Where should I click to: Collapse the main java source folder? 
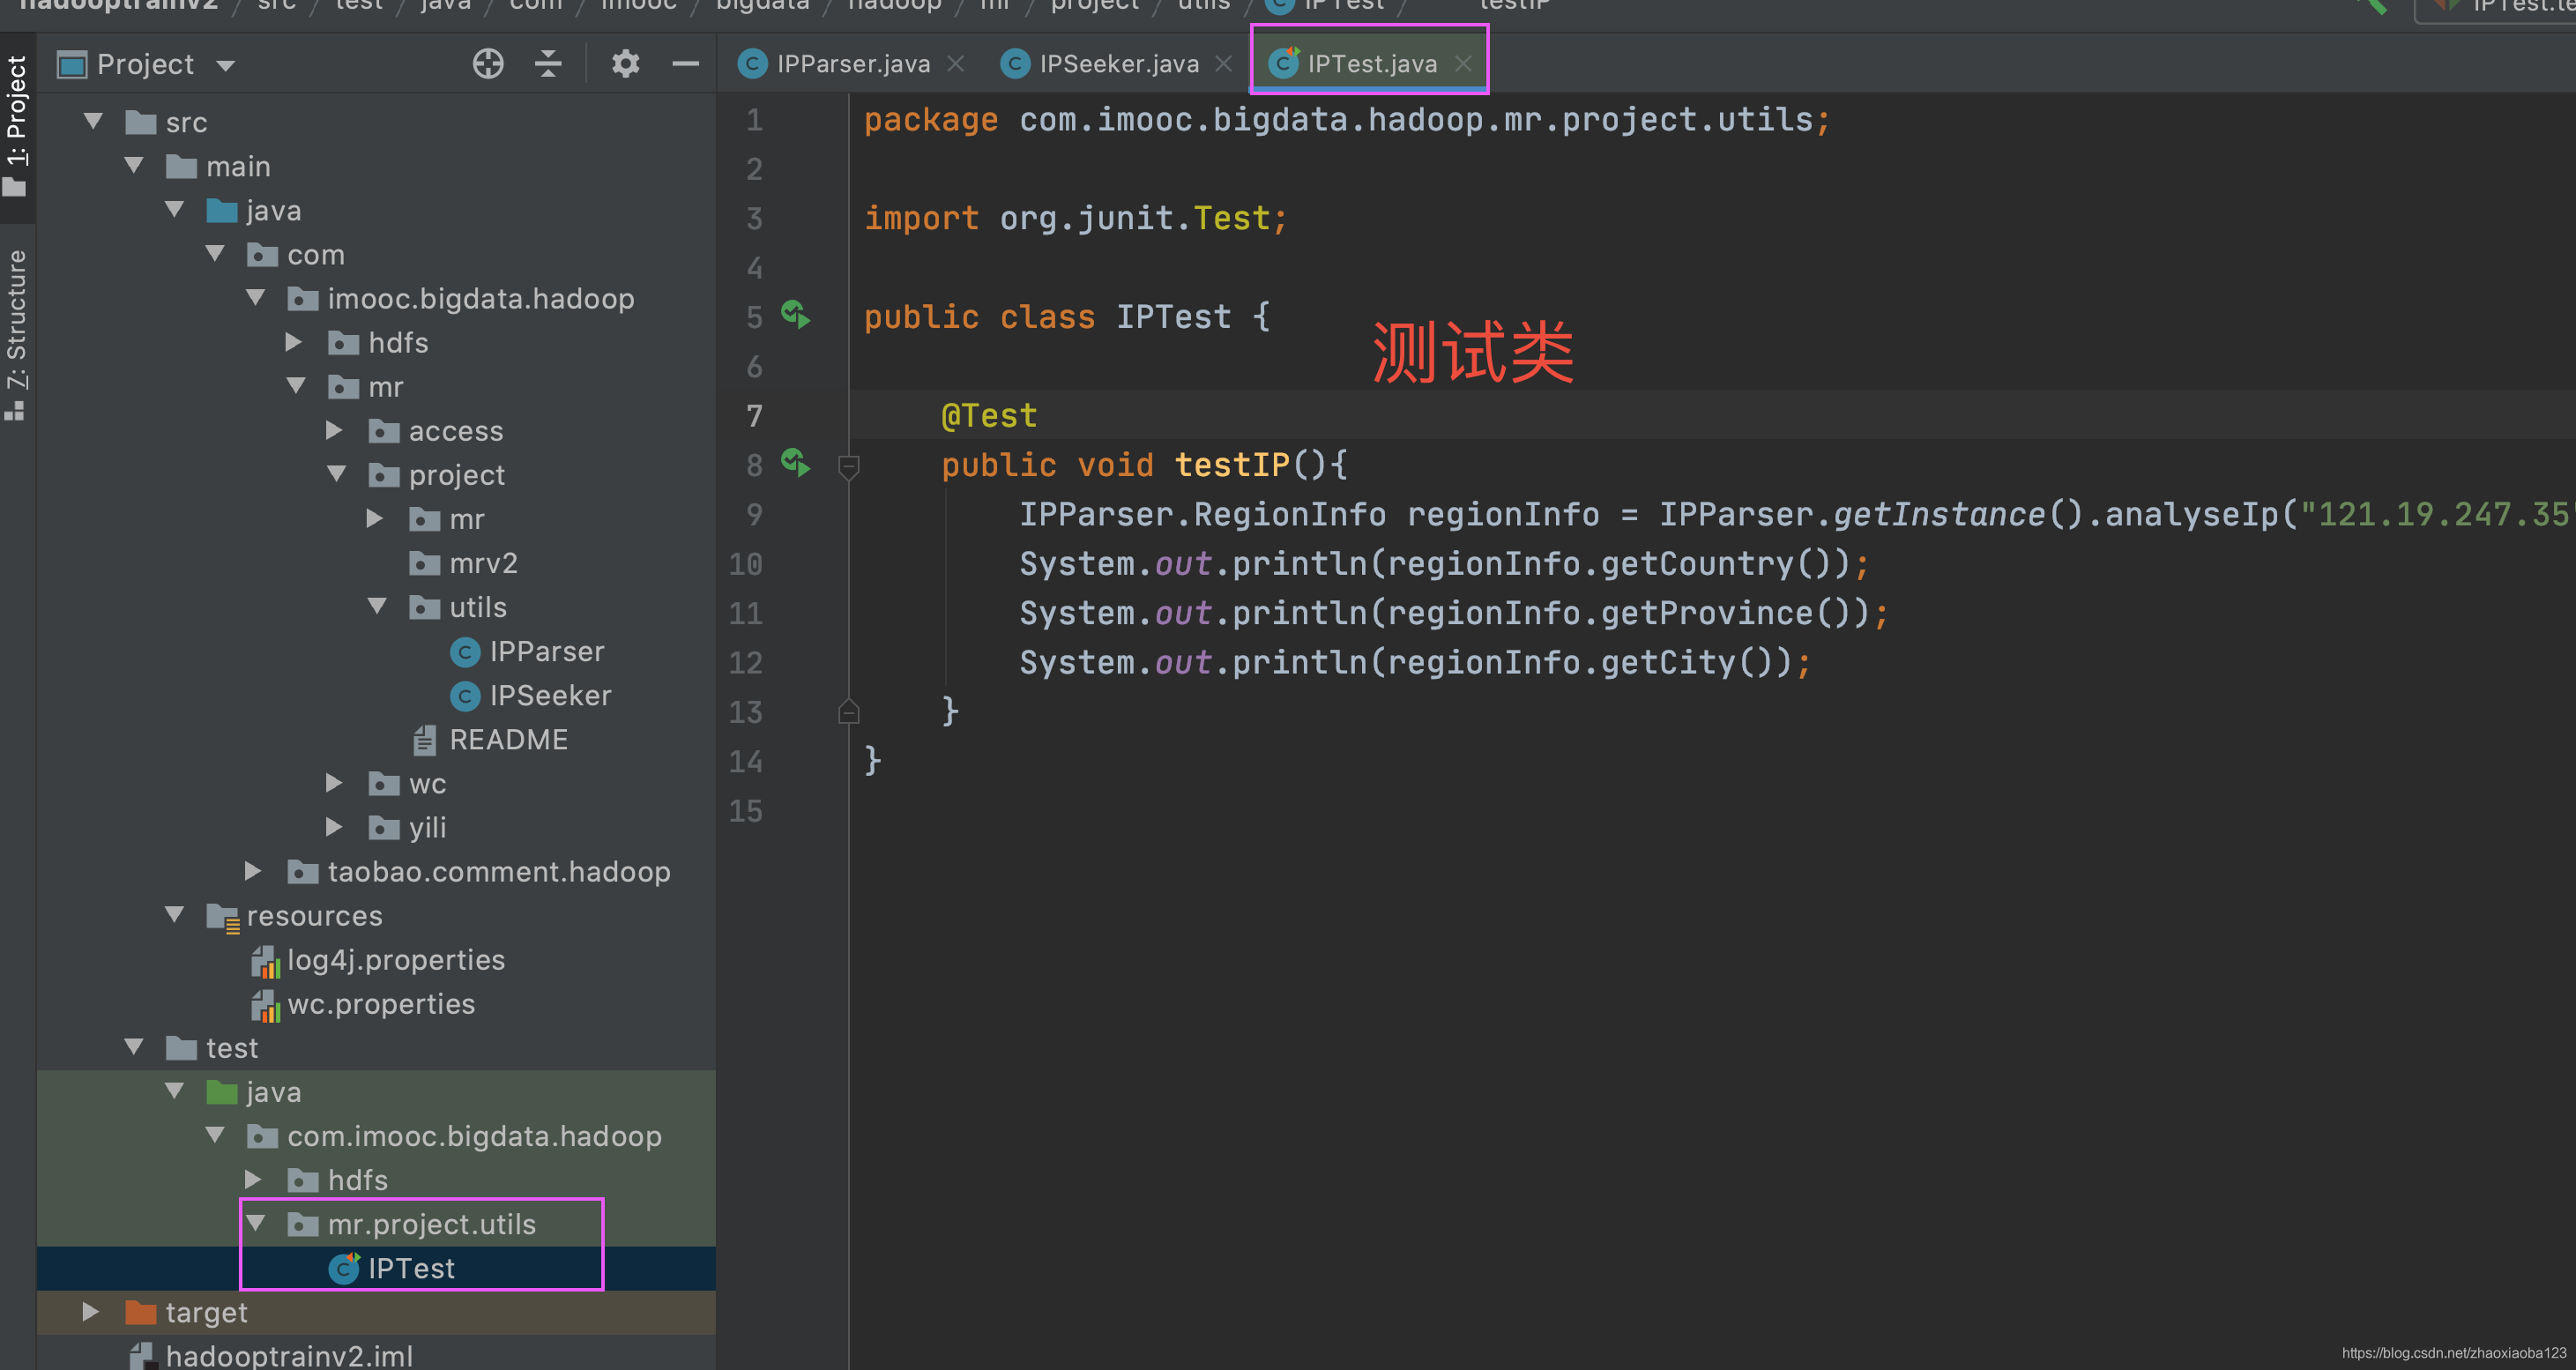click(175, 209)
